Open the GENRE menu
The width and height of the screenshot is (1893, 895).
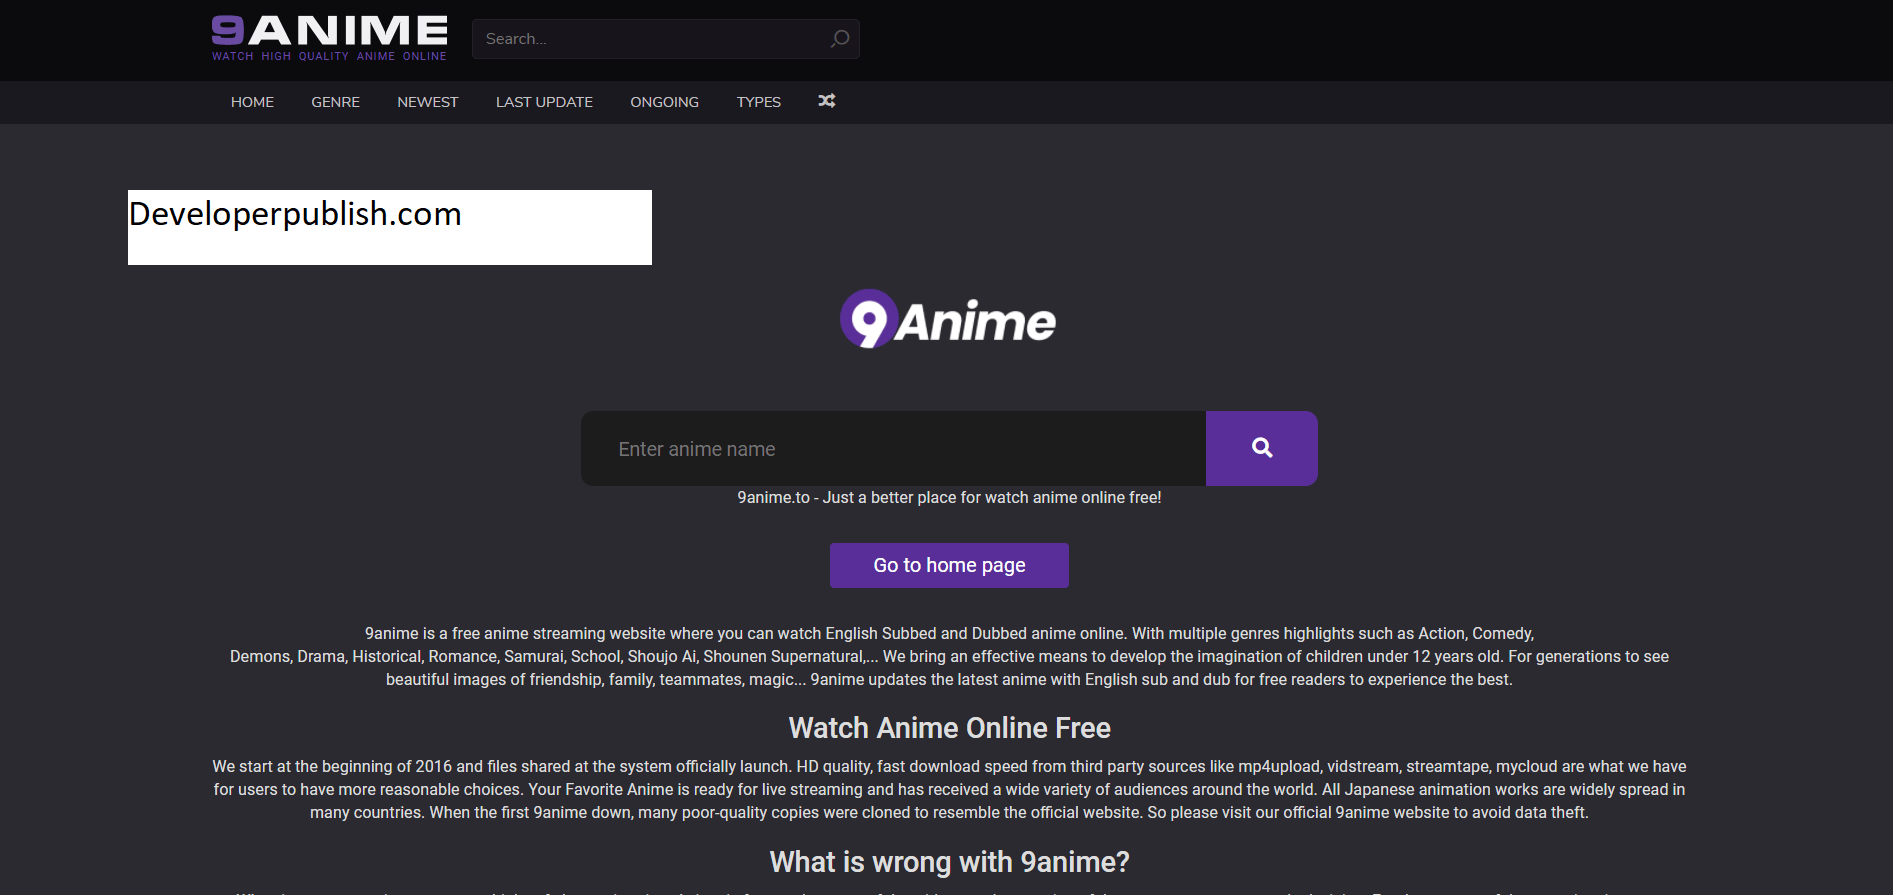pos(335,102)
